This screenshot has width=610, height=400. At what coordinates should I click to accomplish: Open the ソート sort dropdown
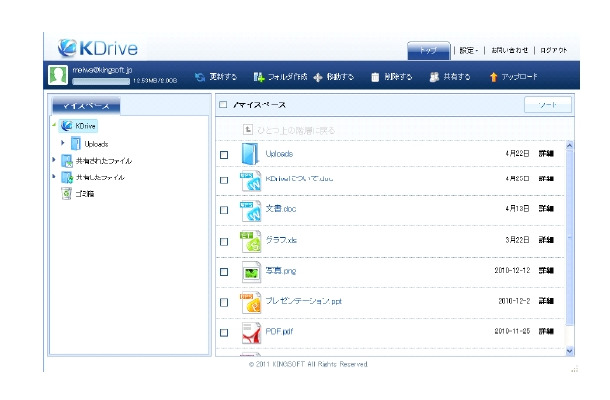[x=548, y=105]
